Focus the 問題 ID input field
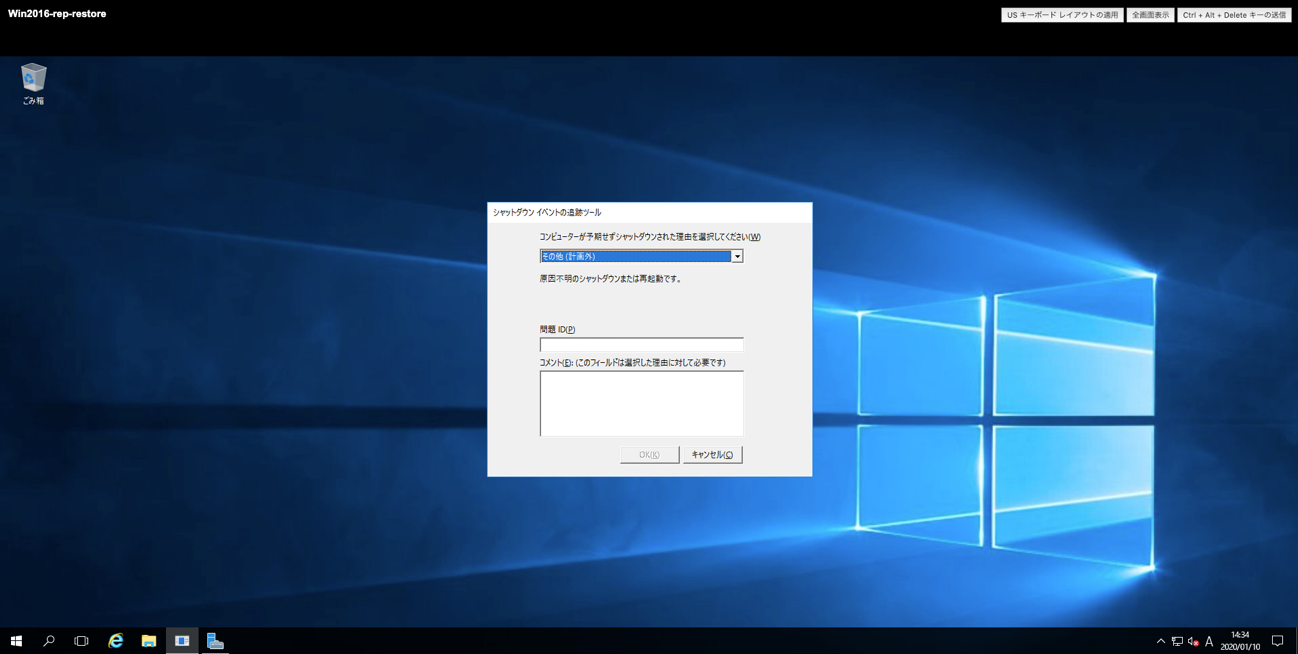Image resolution: width=1298 pixels, height=654 pixels. [x=641, y=344]
